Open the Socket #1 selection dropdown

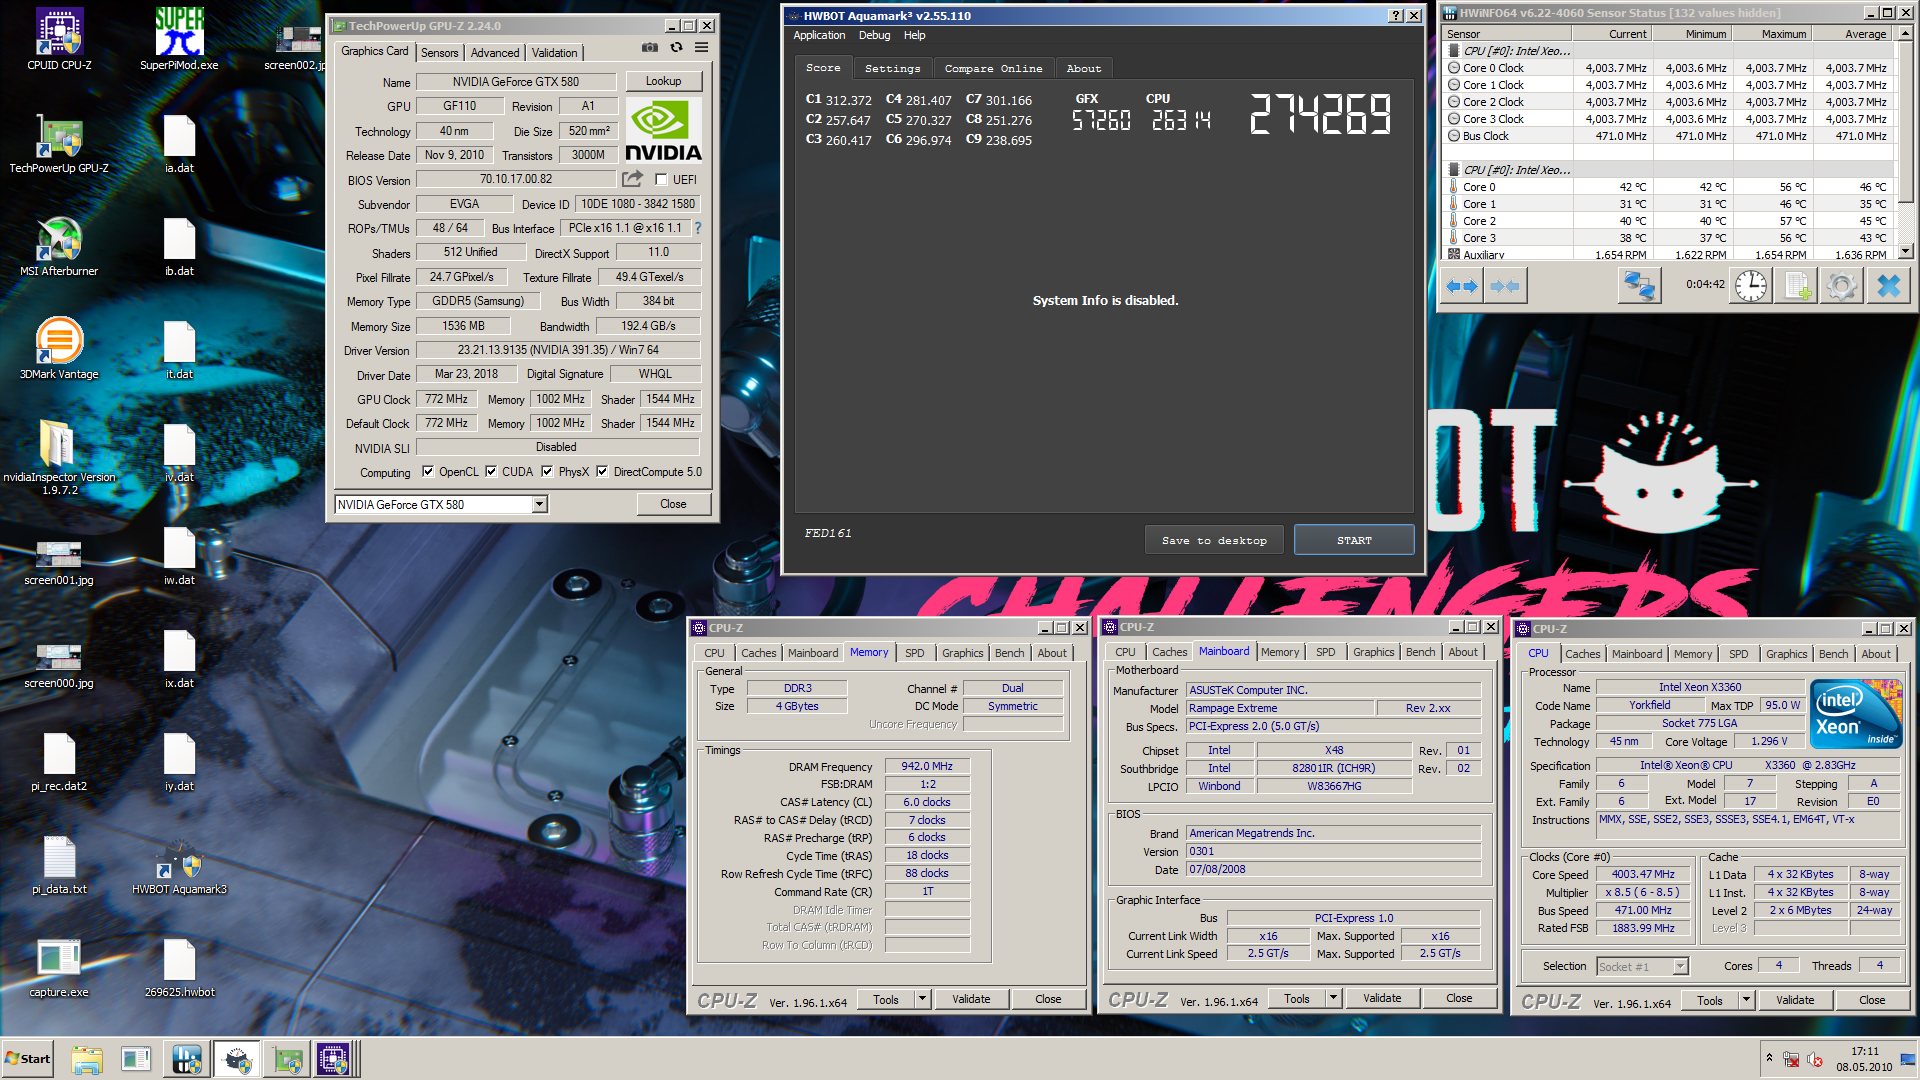pyautogui.click(x=1642, y=966)
